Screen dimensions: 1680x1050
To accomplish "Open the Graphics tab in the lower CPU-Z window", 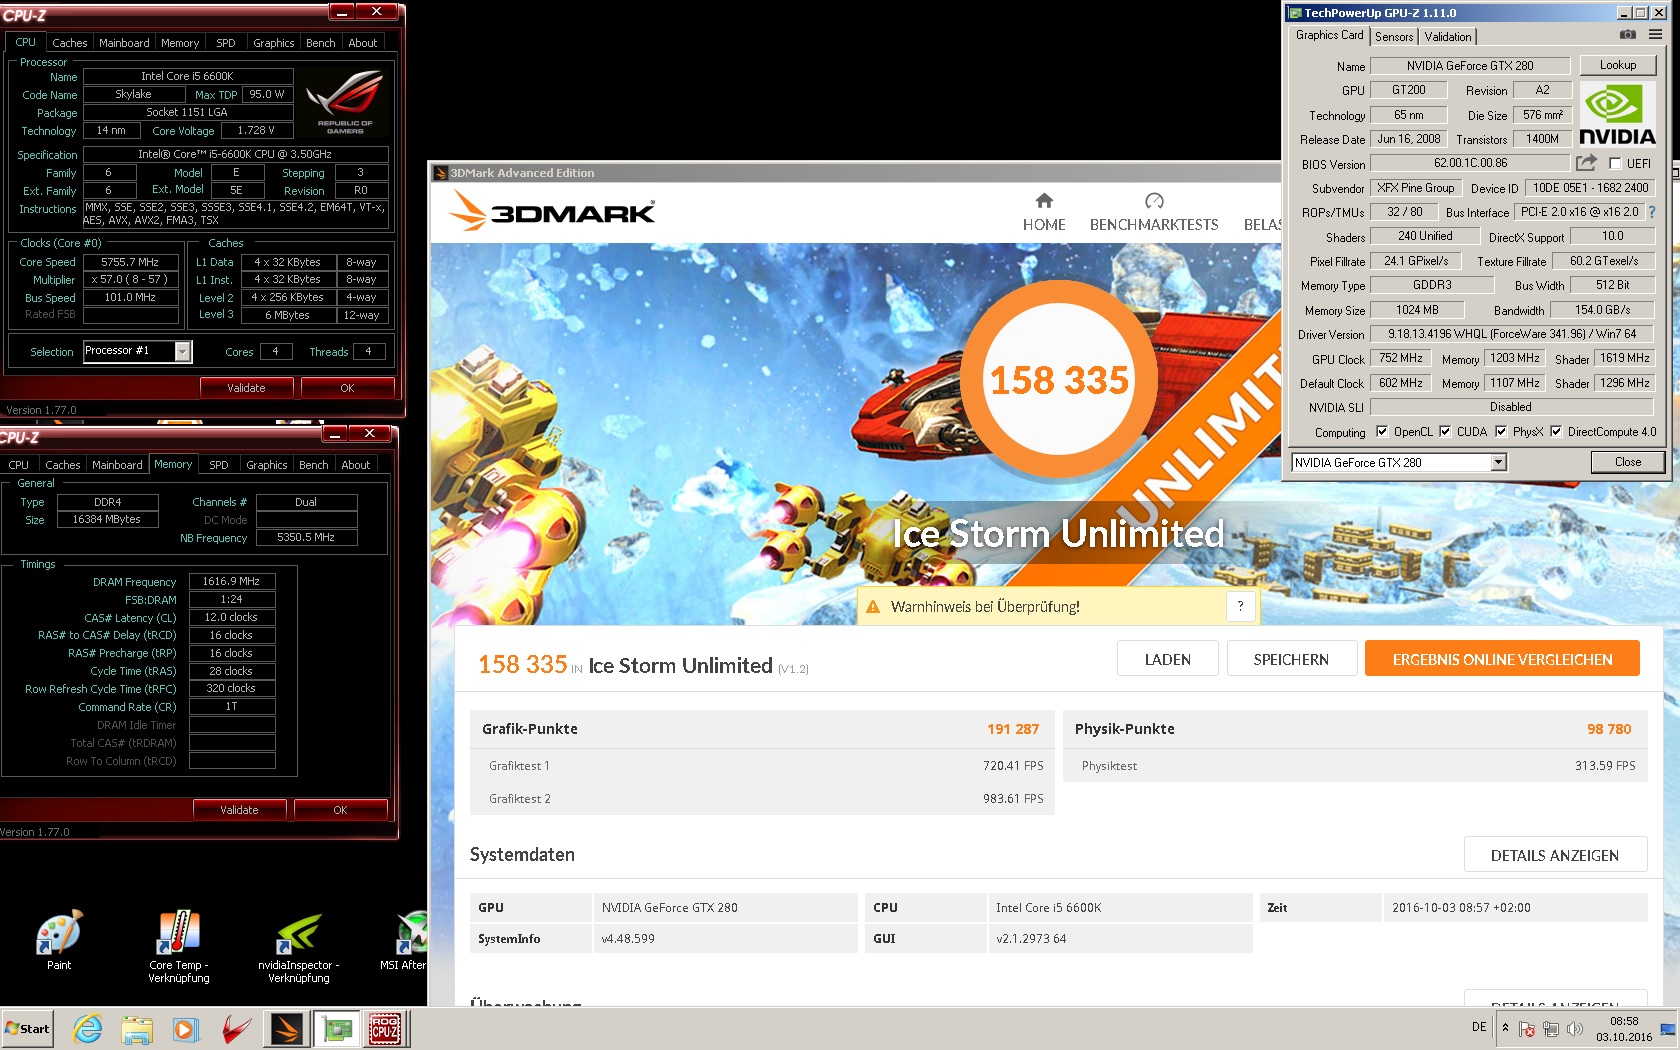I will tap(267, 465).
